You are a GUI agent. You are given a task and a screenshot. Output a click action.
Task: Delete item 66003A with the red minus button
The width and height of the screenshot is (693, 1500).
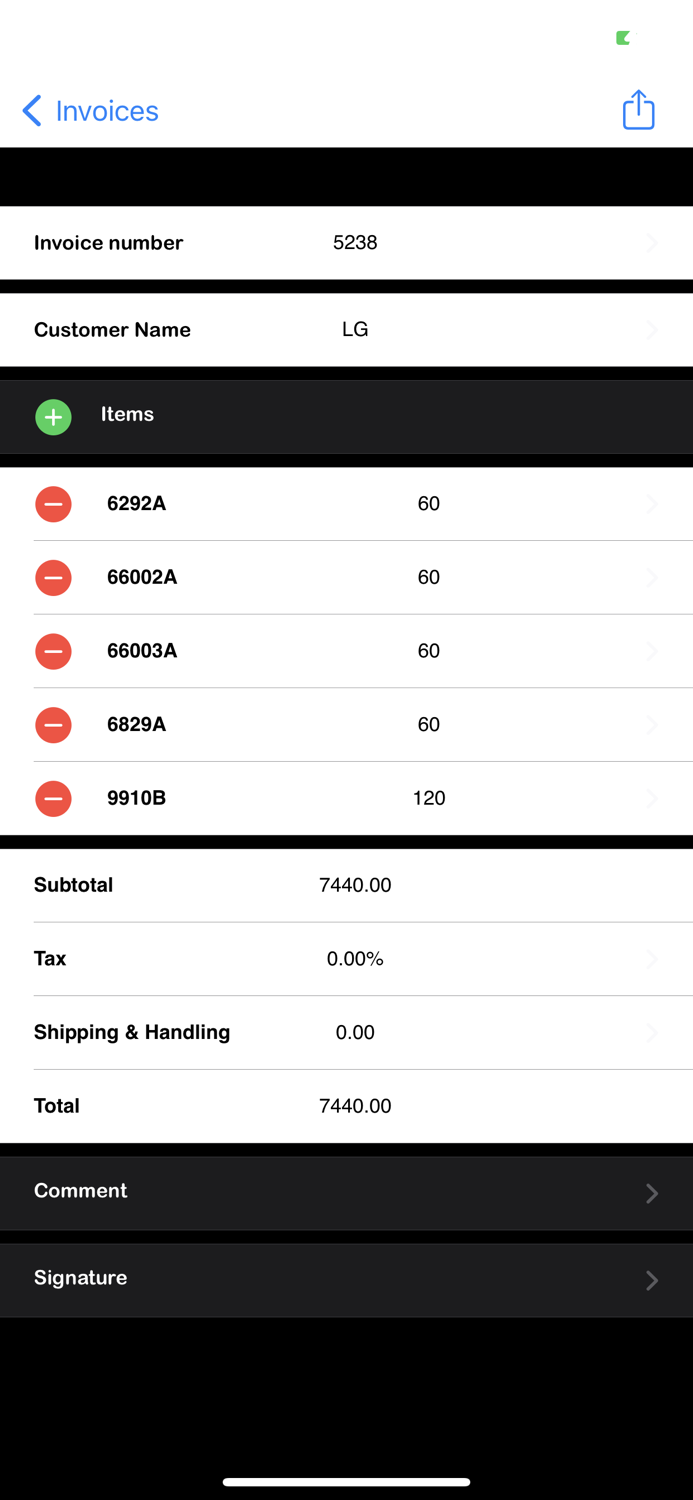tap(53, 651)
